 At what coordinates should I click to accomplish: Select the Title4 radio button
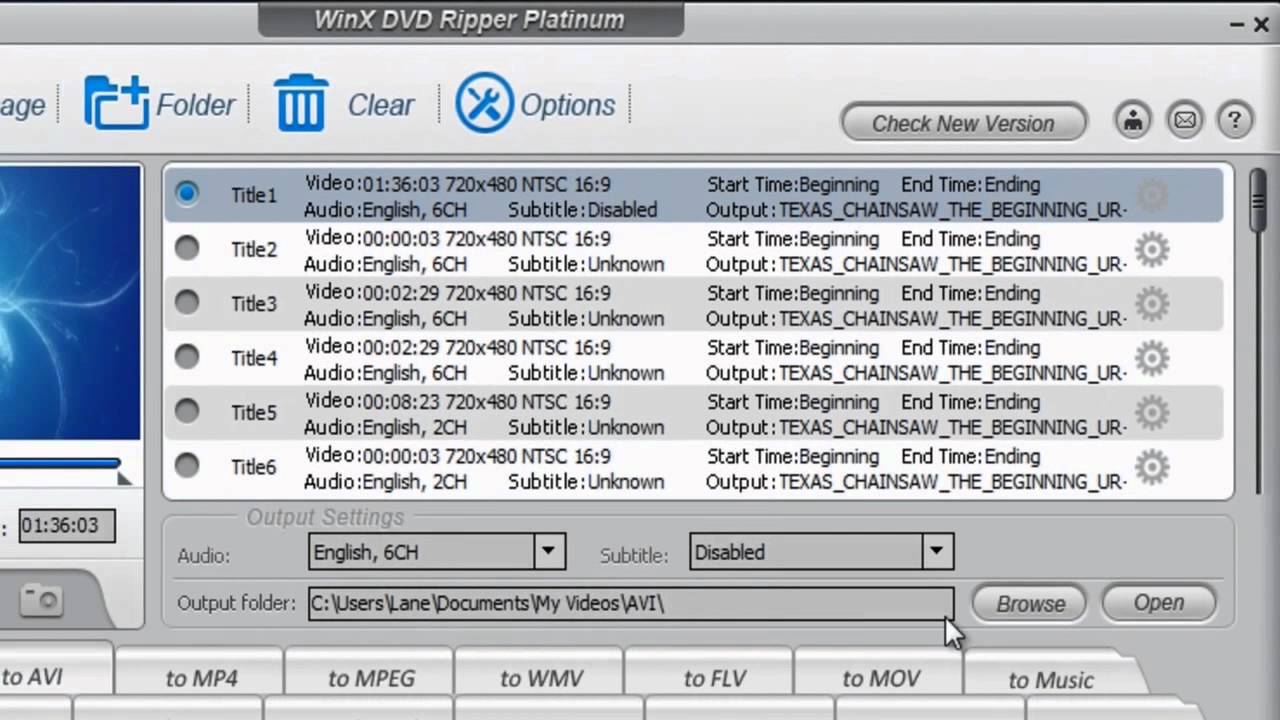point(187,356)
